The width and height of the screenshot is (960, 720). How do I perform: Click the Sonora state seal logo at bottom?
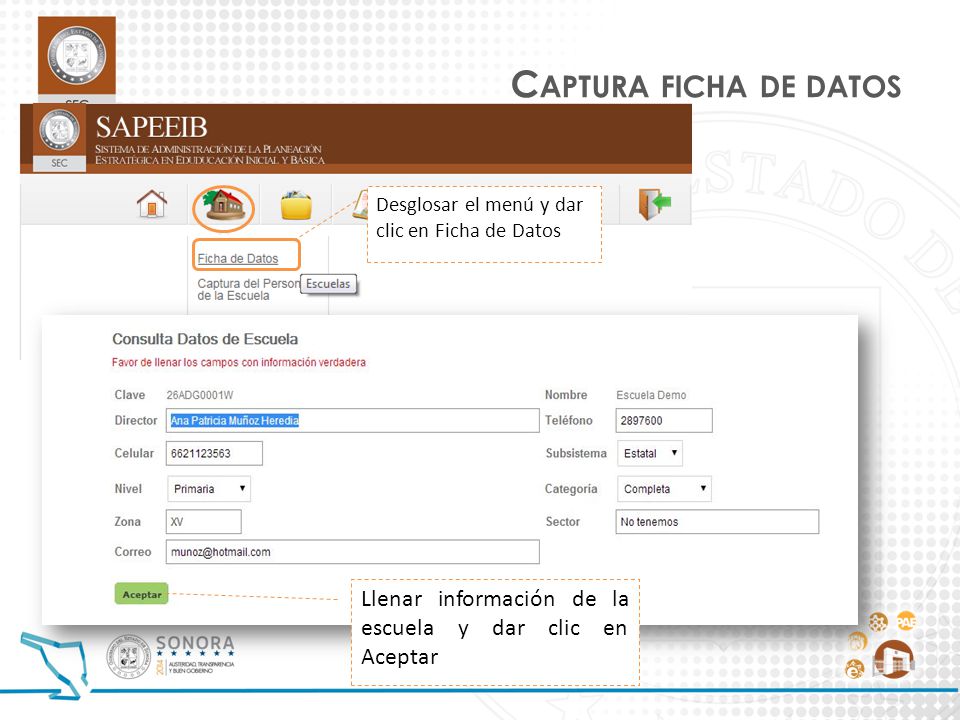(x=127, y=657)
